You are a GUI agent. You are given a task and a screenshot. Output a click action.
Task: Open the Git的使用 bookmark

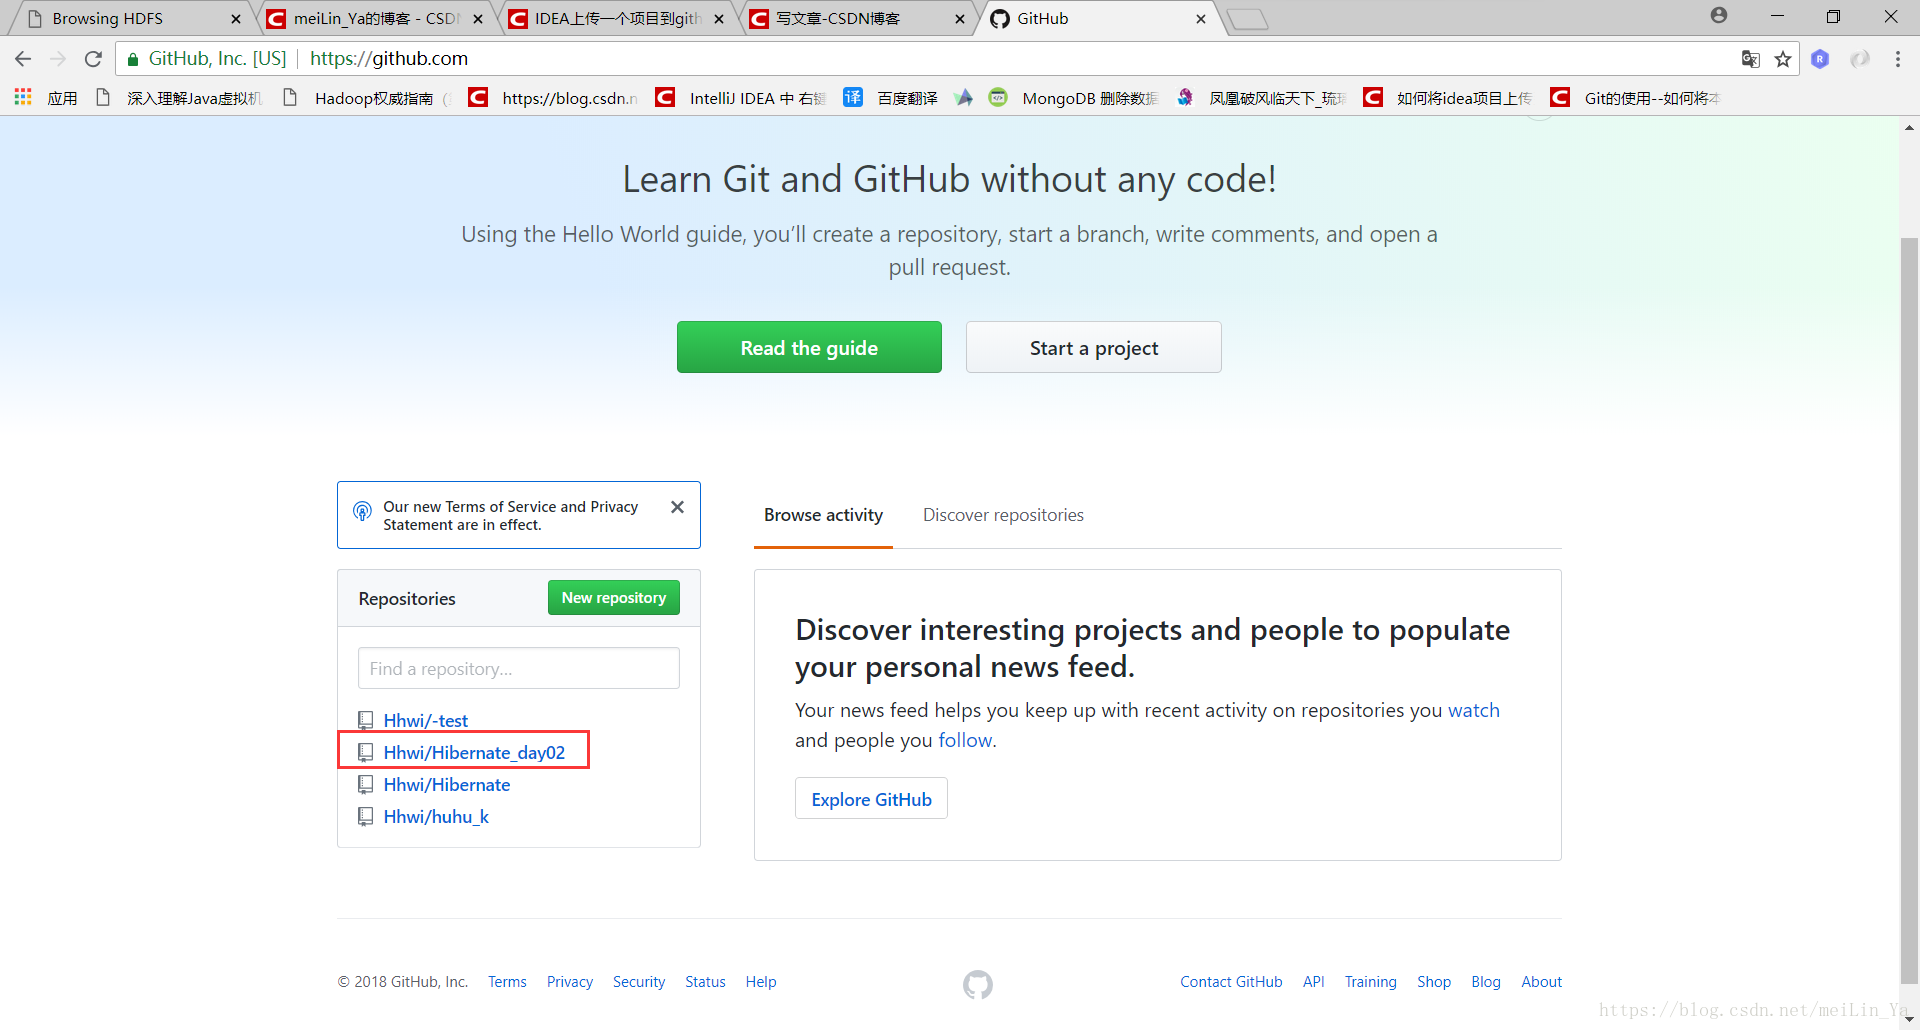pos(1635,98)
